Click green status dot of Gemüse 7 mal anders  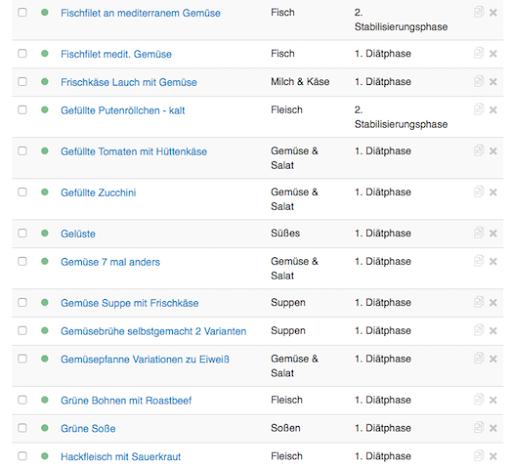(x=45, y=261)
